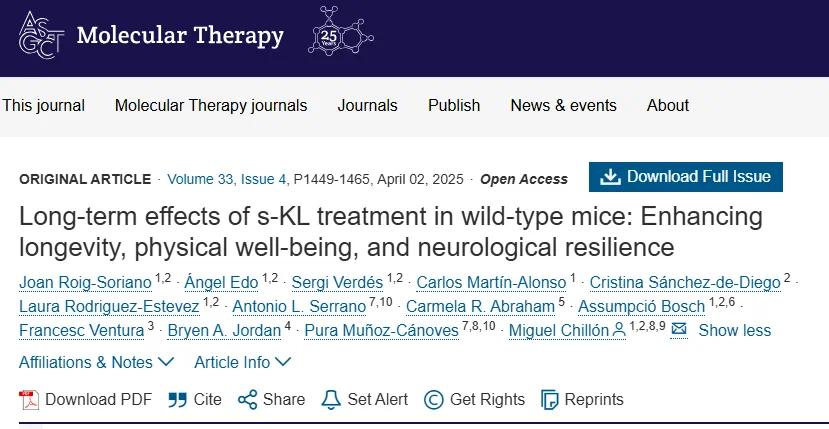Open the News & events menu

(563, 105)
